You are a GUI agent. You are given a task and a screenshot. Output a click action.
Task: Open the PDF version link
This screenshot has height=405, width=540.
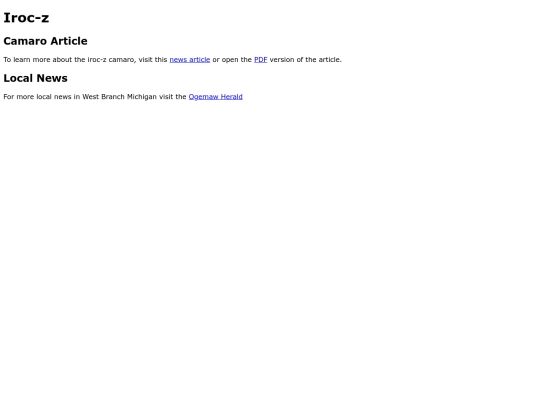click(261, 60)
